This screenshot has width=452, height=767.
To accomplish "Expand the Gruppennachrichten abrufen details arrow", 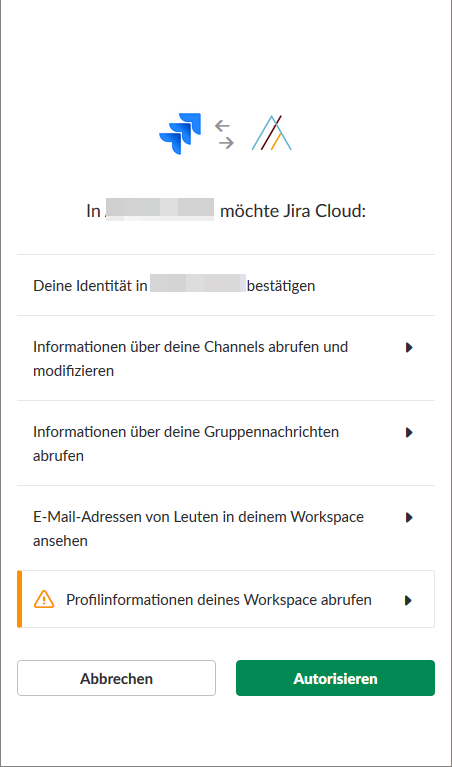I will (409, 432).
